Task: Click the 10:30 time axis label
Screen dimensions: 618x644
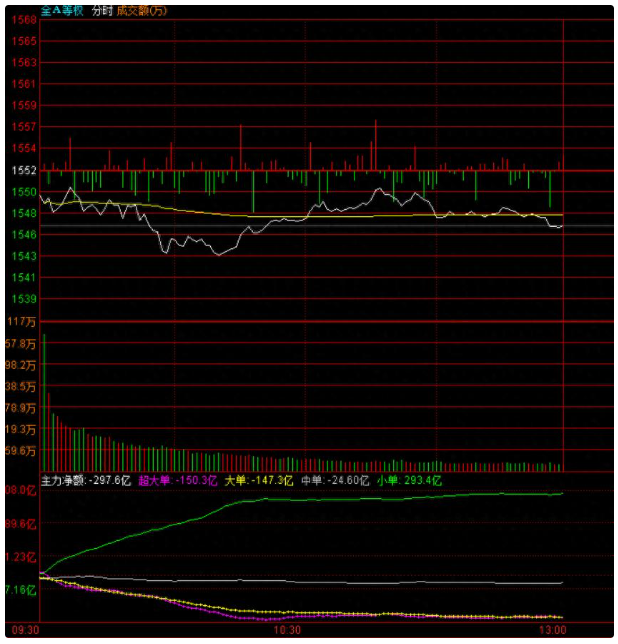Action: (x=286, y=631)
